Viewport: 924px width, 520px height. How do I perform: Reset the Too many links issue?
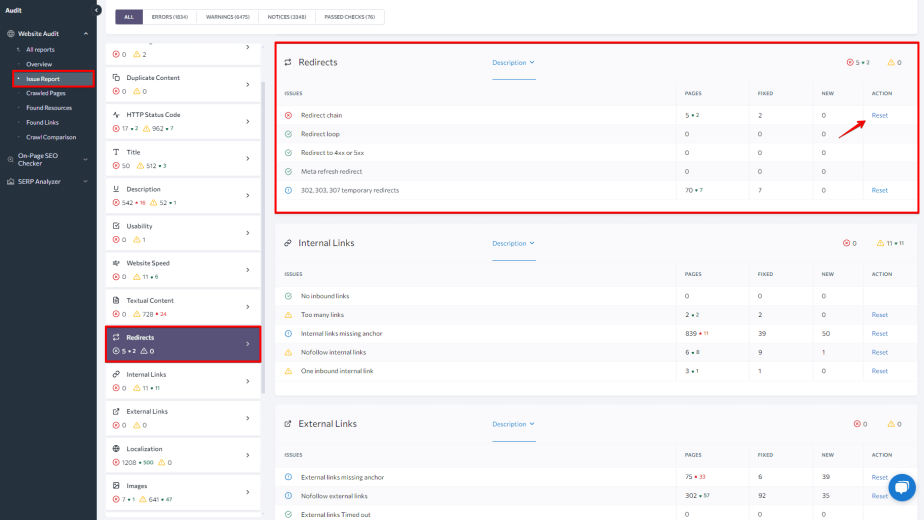coord(879,315)
